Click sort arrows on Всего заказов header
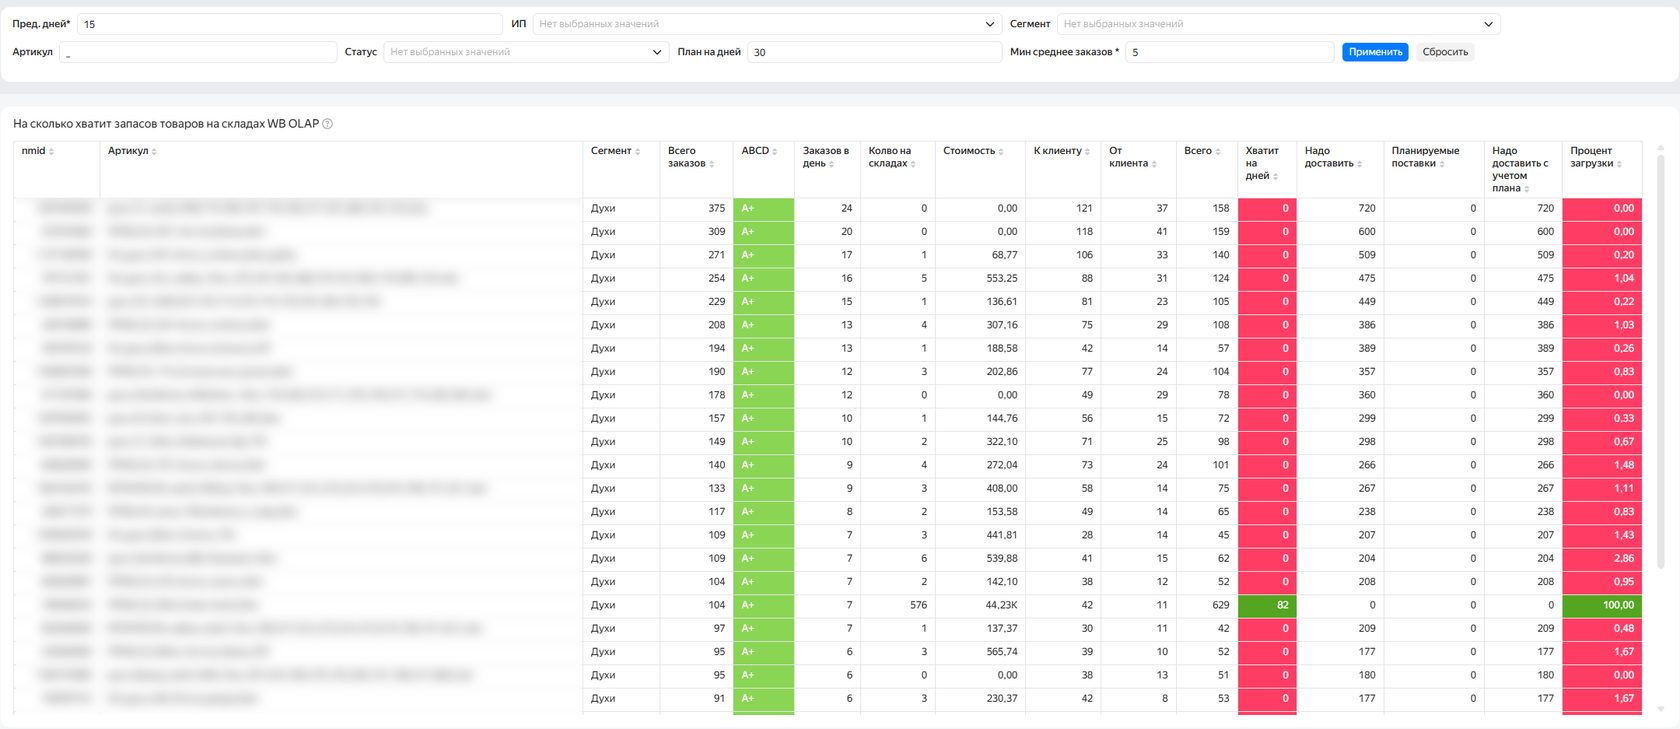 pos(712,164)
